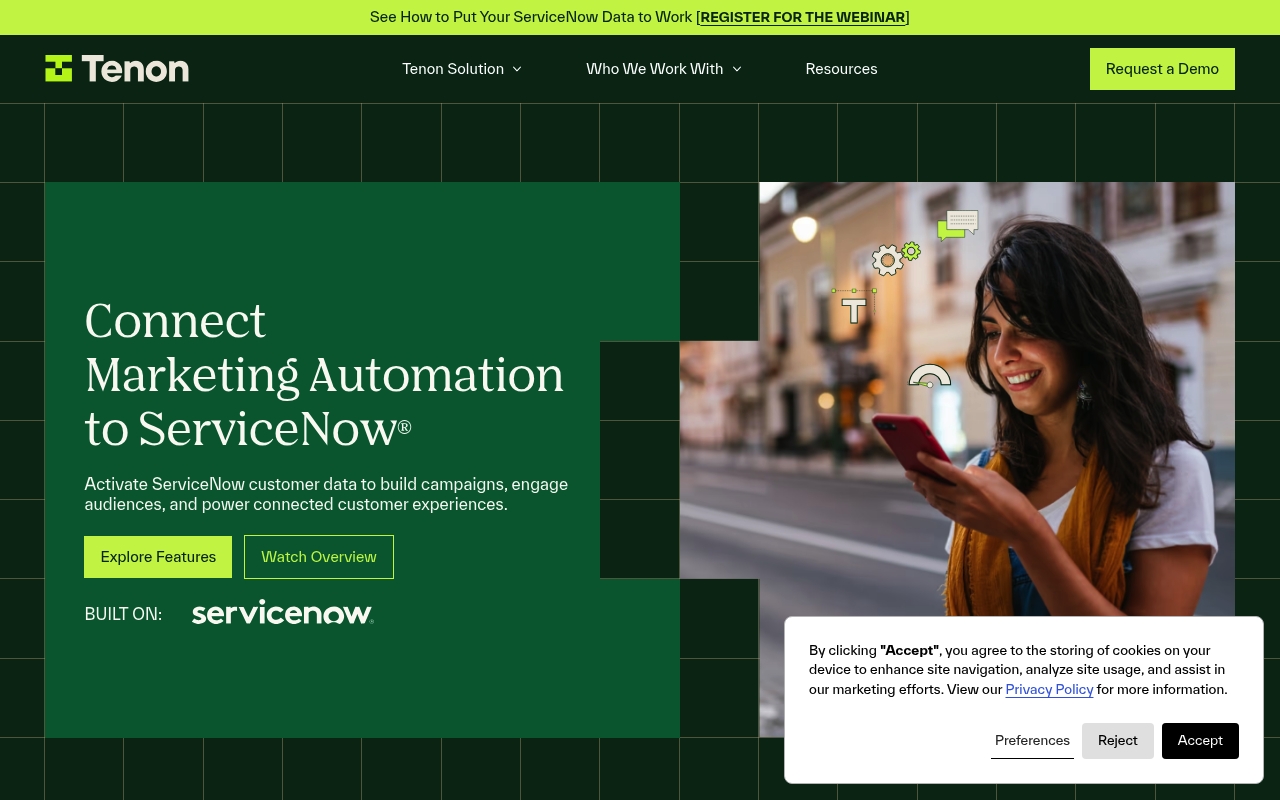Accept cookies
The height and width of the screenshot is (800, 1280).
1200,741
